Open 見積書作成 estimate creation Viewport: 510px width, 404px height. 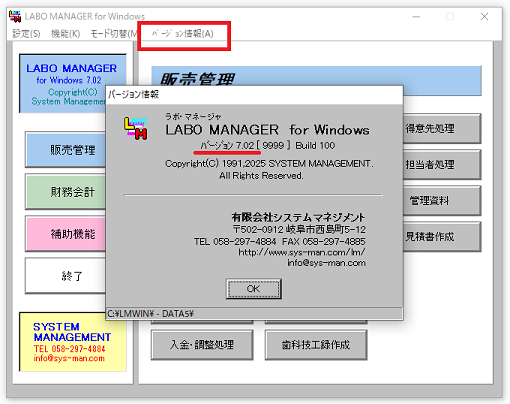(x=442, y=237)
